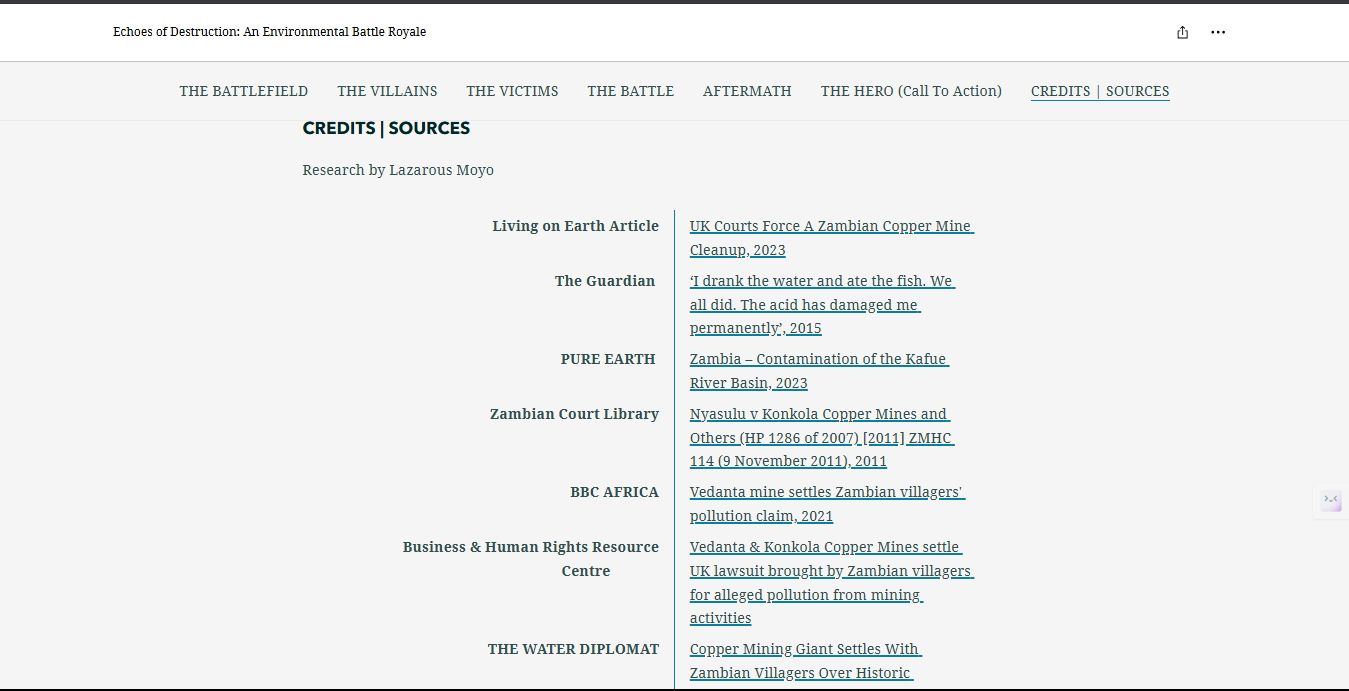Click the Research by Lazarous Moyo text
The height and width of the screenshot is (691, 1349).
(398, 170)
